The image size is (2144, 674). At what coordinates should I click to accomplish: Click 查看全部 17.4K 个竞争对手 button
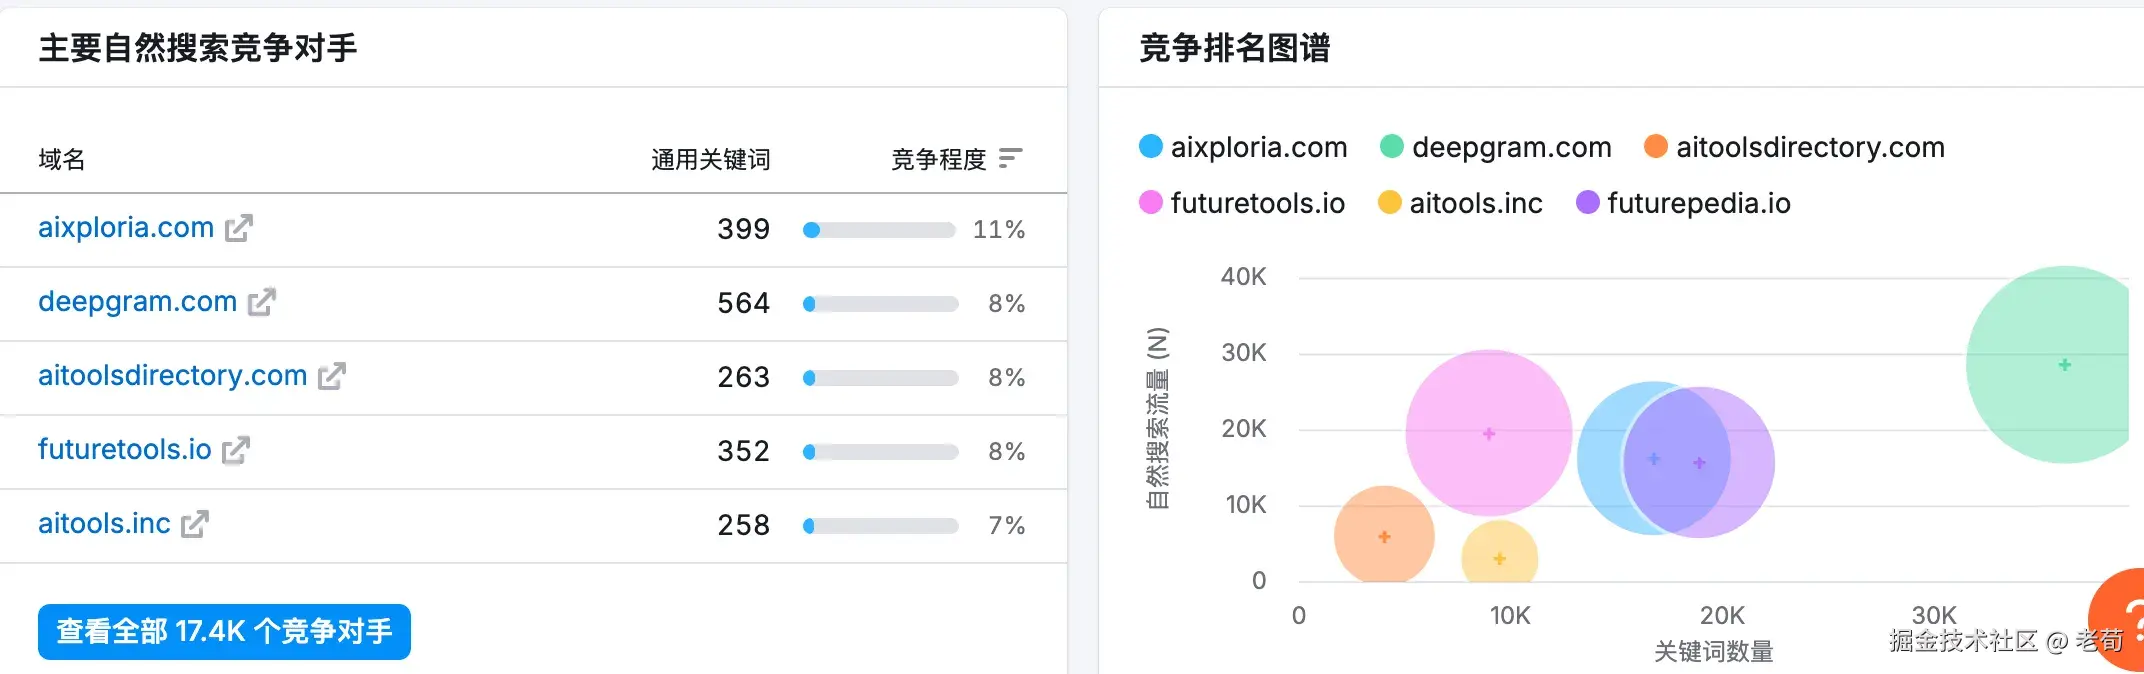[224, 632]
